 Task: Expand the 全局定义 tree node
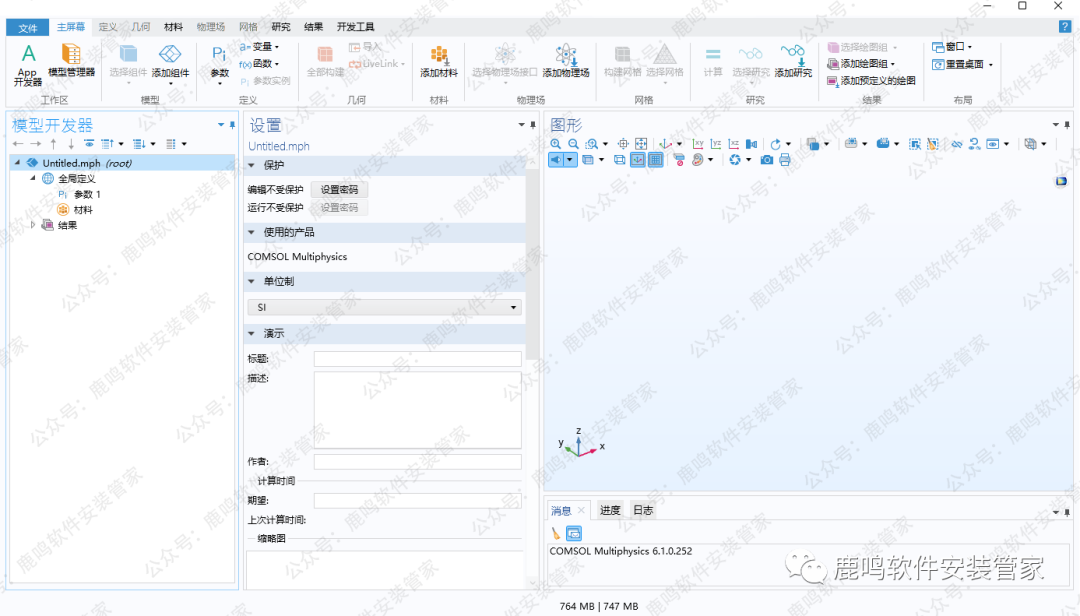pyautogui.click(x=34, y=179)
